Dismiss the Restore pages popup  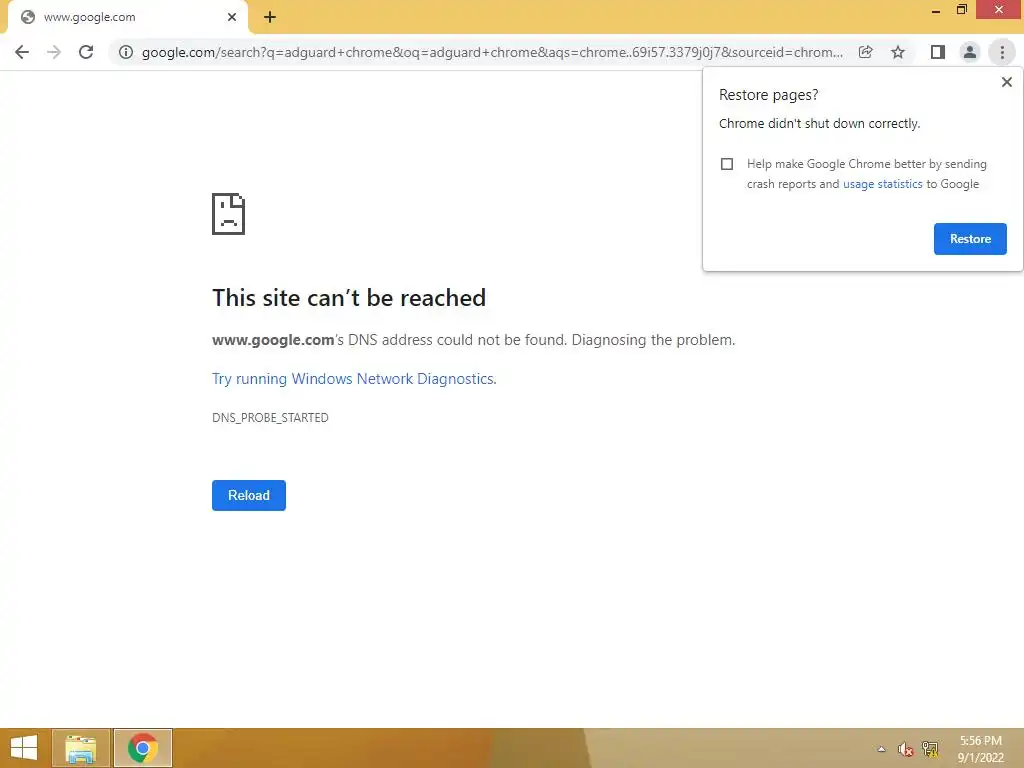[x=1006, y=82]
